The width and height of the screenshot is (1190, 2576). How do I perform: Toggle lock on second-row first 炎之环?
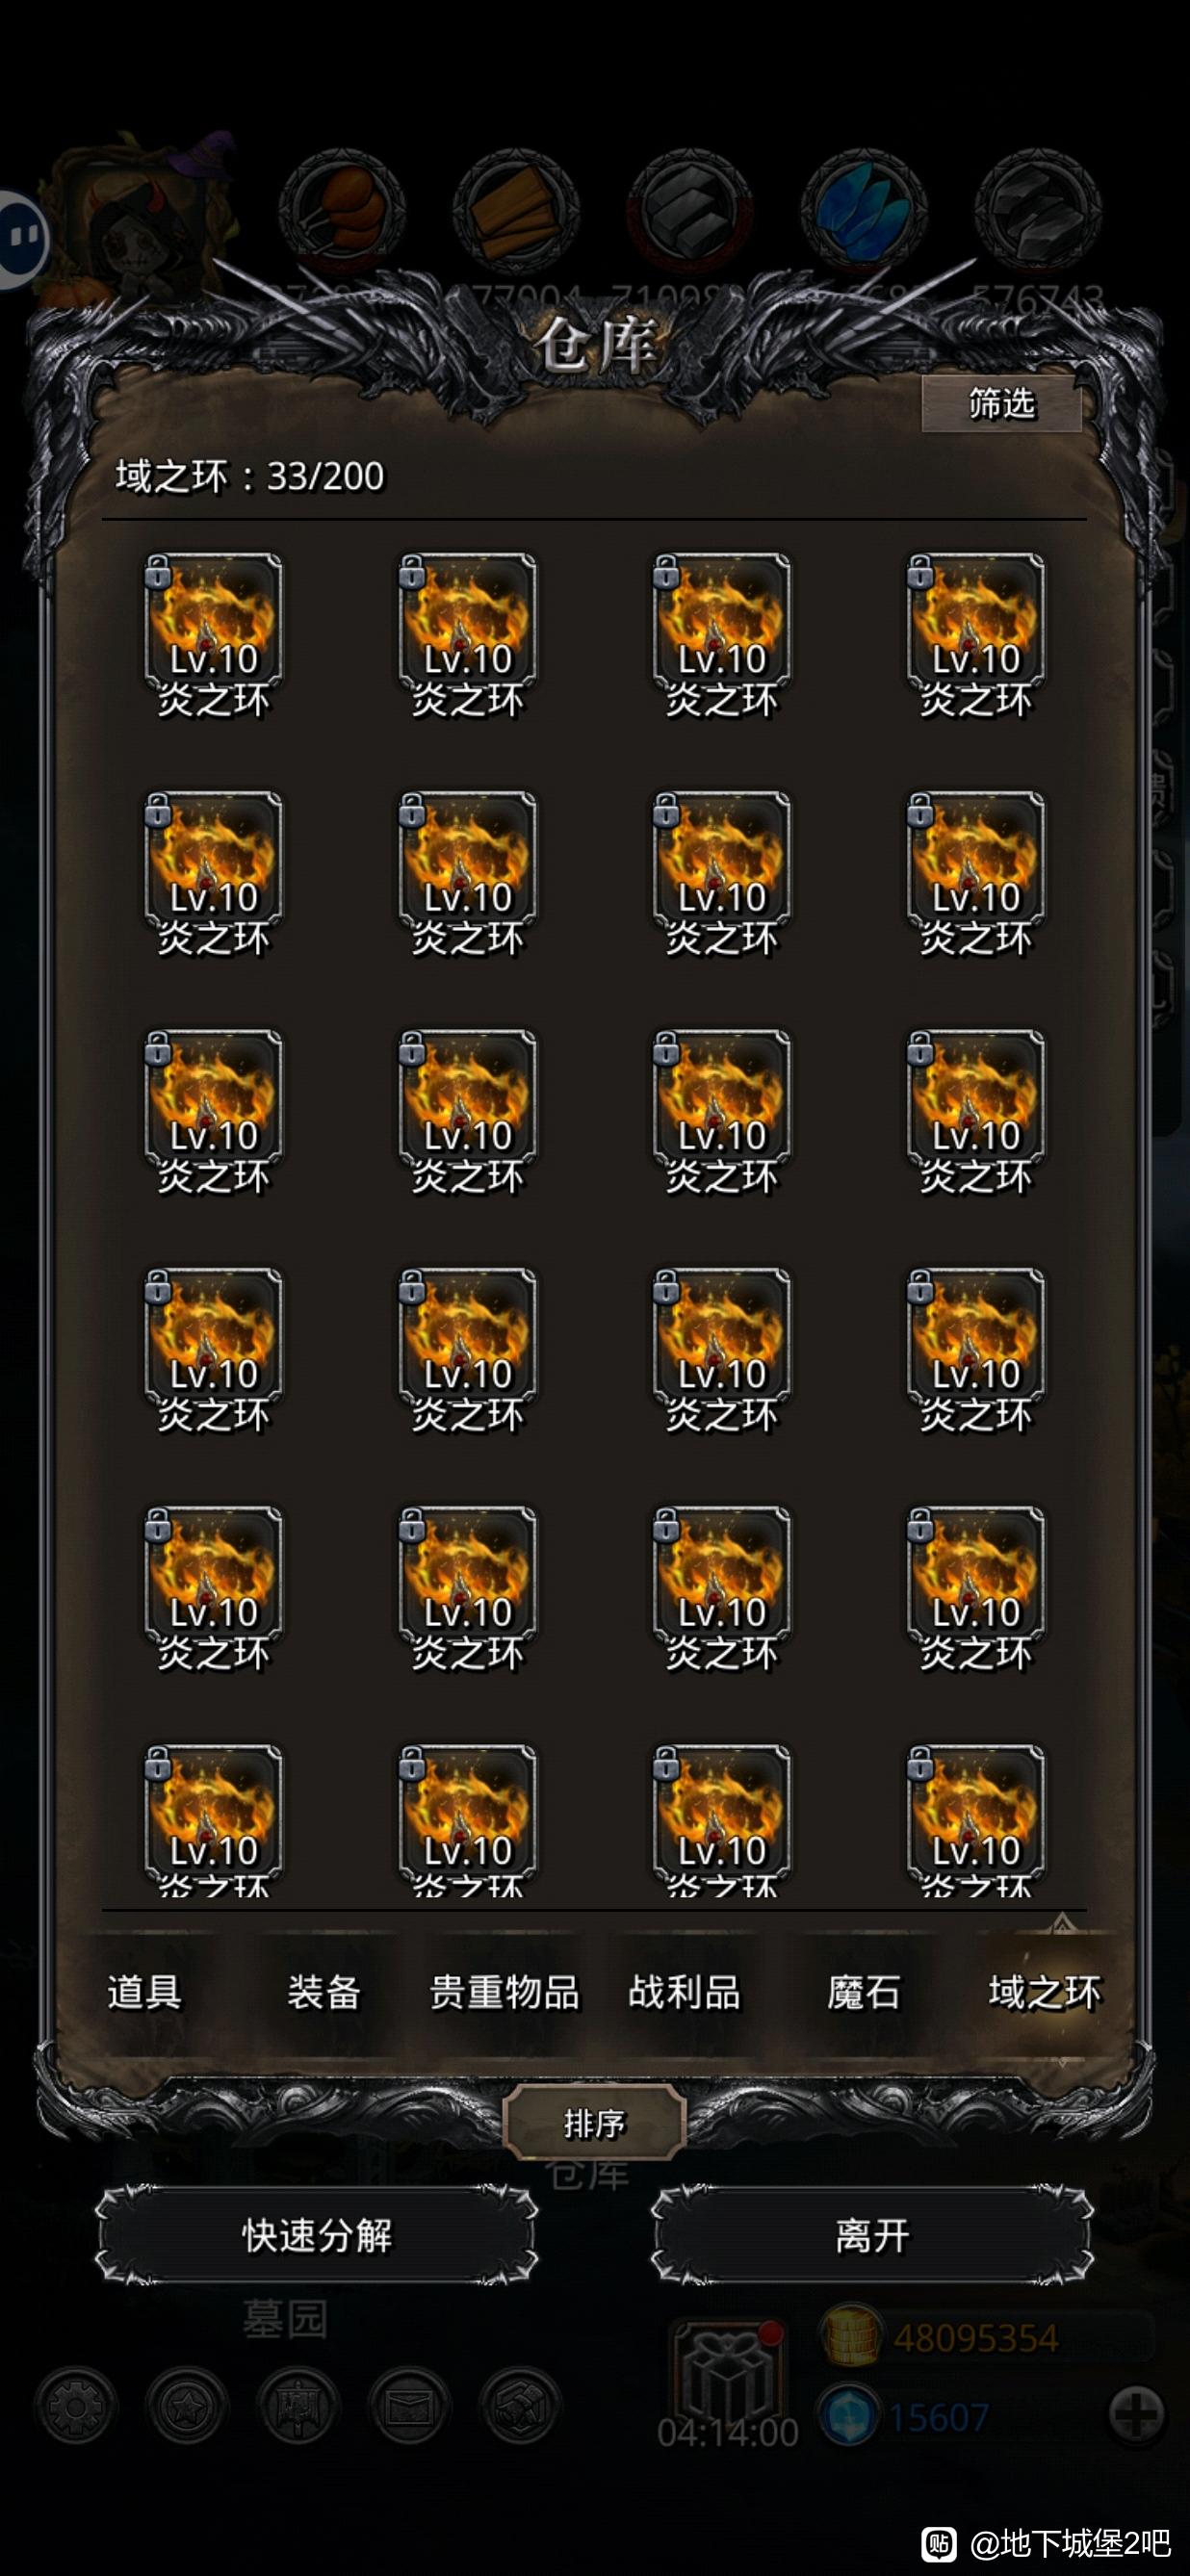[158, 811]
